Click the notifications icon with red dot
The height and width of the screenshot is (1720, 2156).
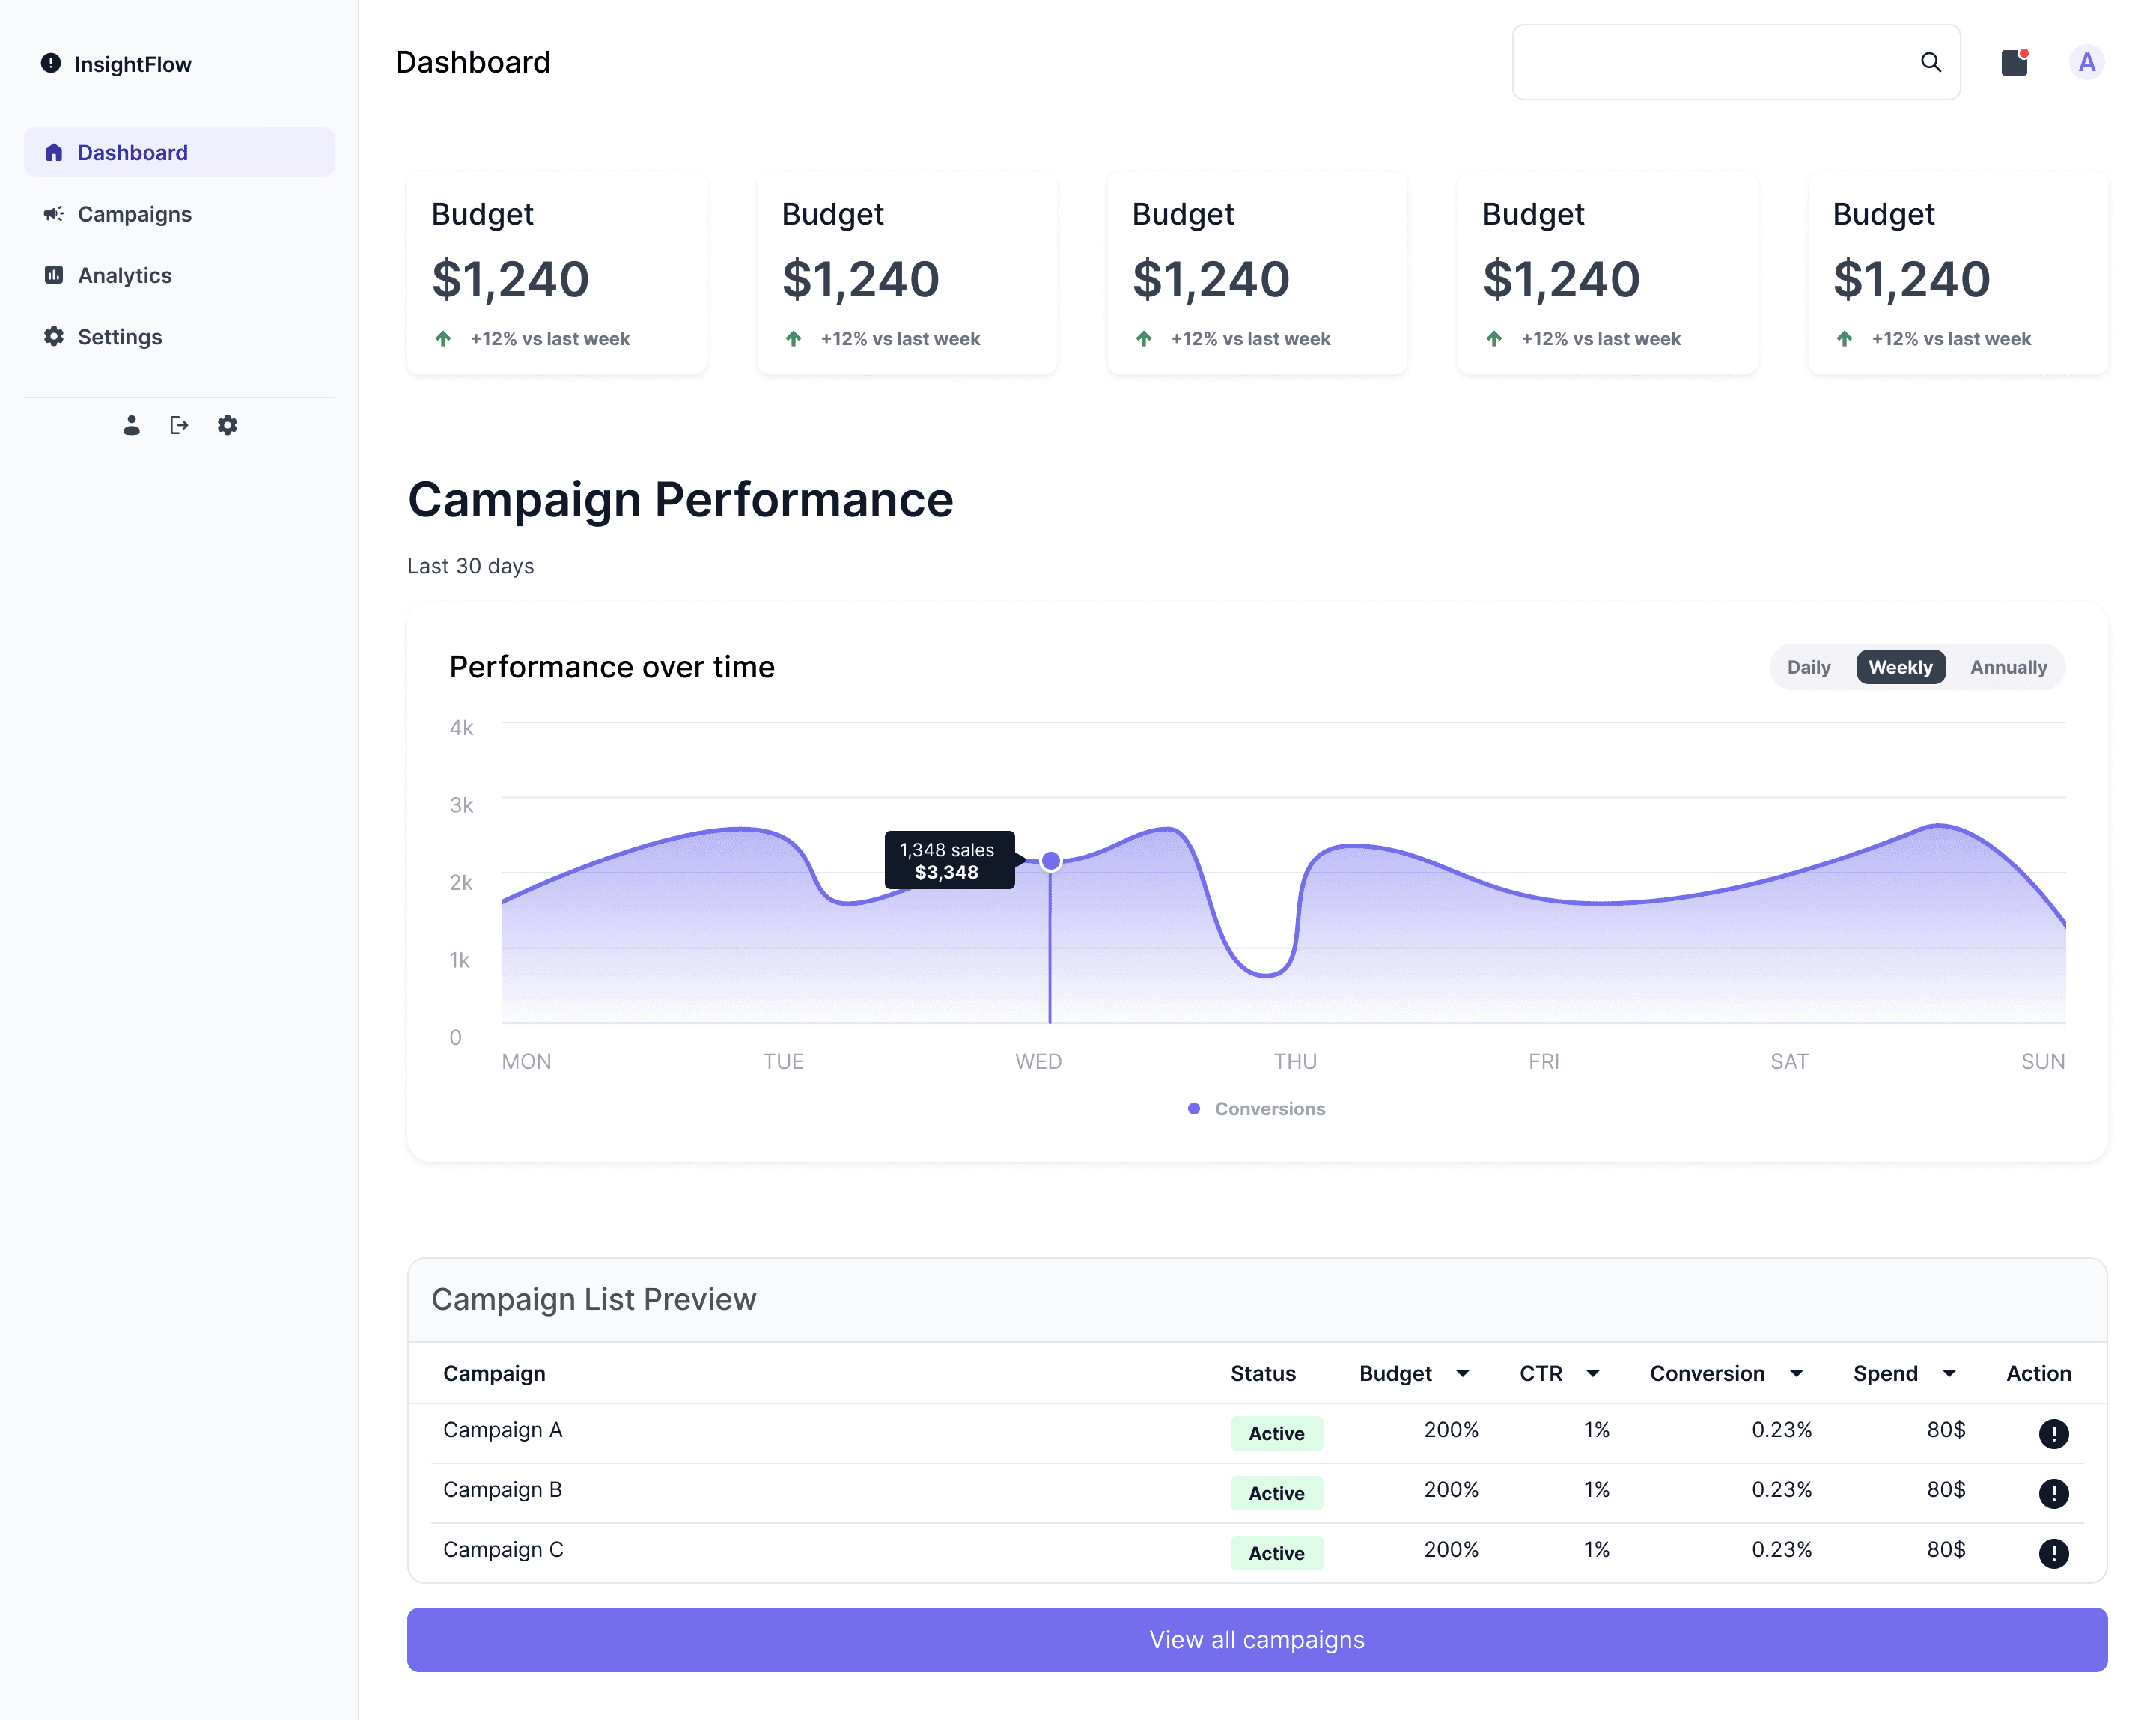[x=2013, y=63]
